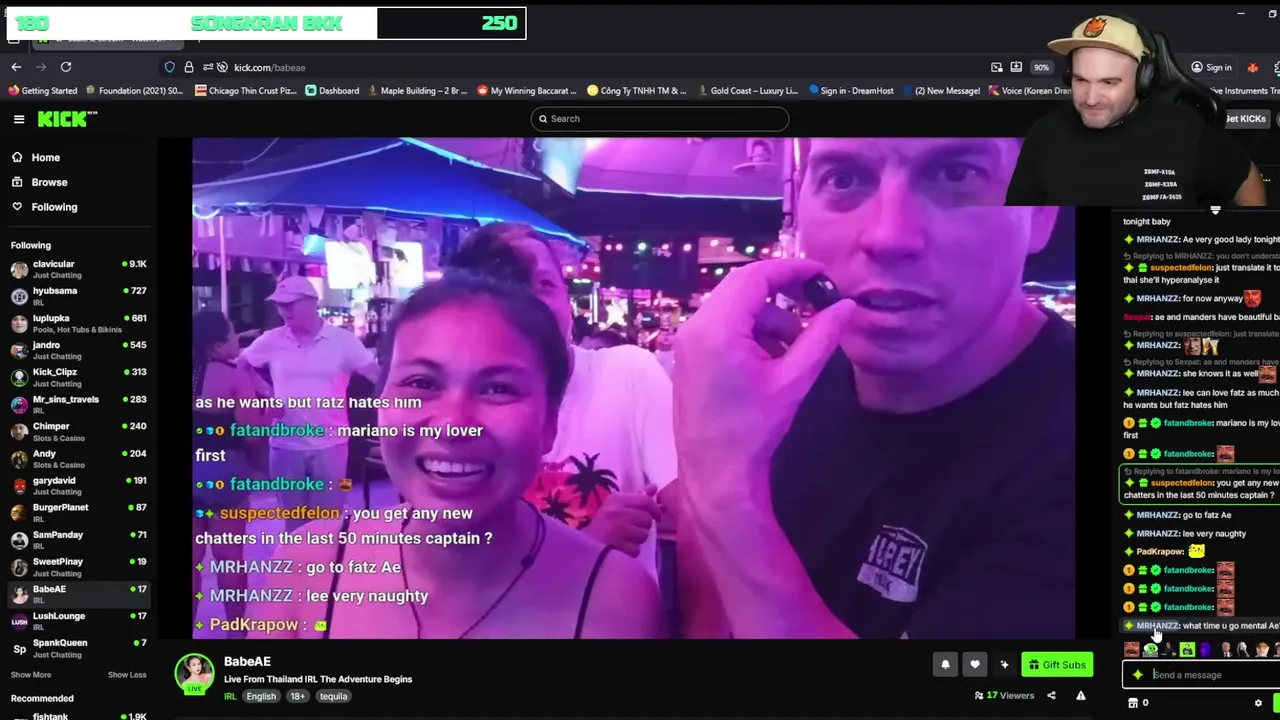Open fishtank in Recommended list
This screenshot has width=1280, height=720.
(x=78, y=716)
